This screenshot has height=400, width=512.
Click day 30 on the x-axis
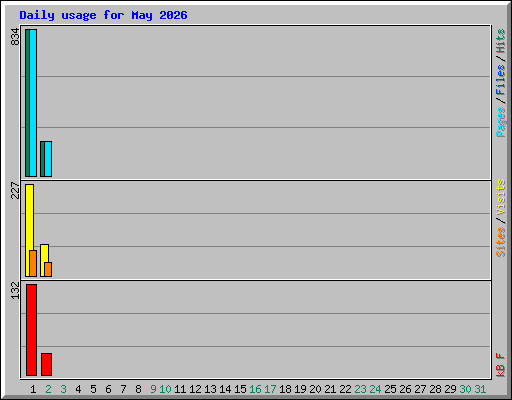click(x=465, y=389)
